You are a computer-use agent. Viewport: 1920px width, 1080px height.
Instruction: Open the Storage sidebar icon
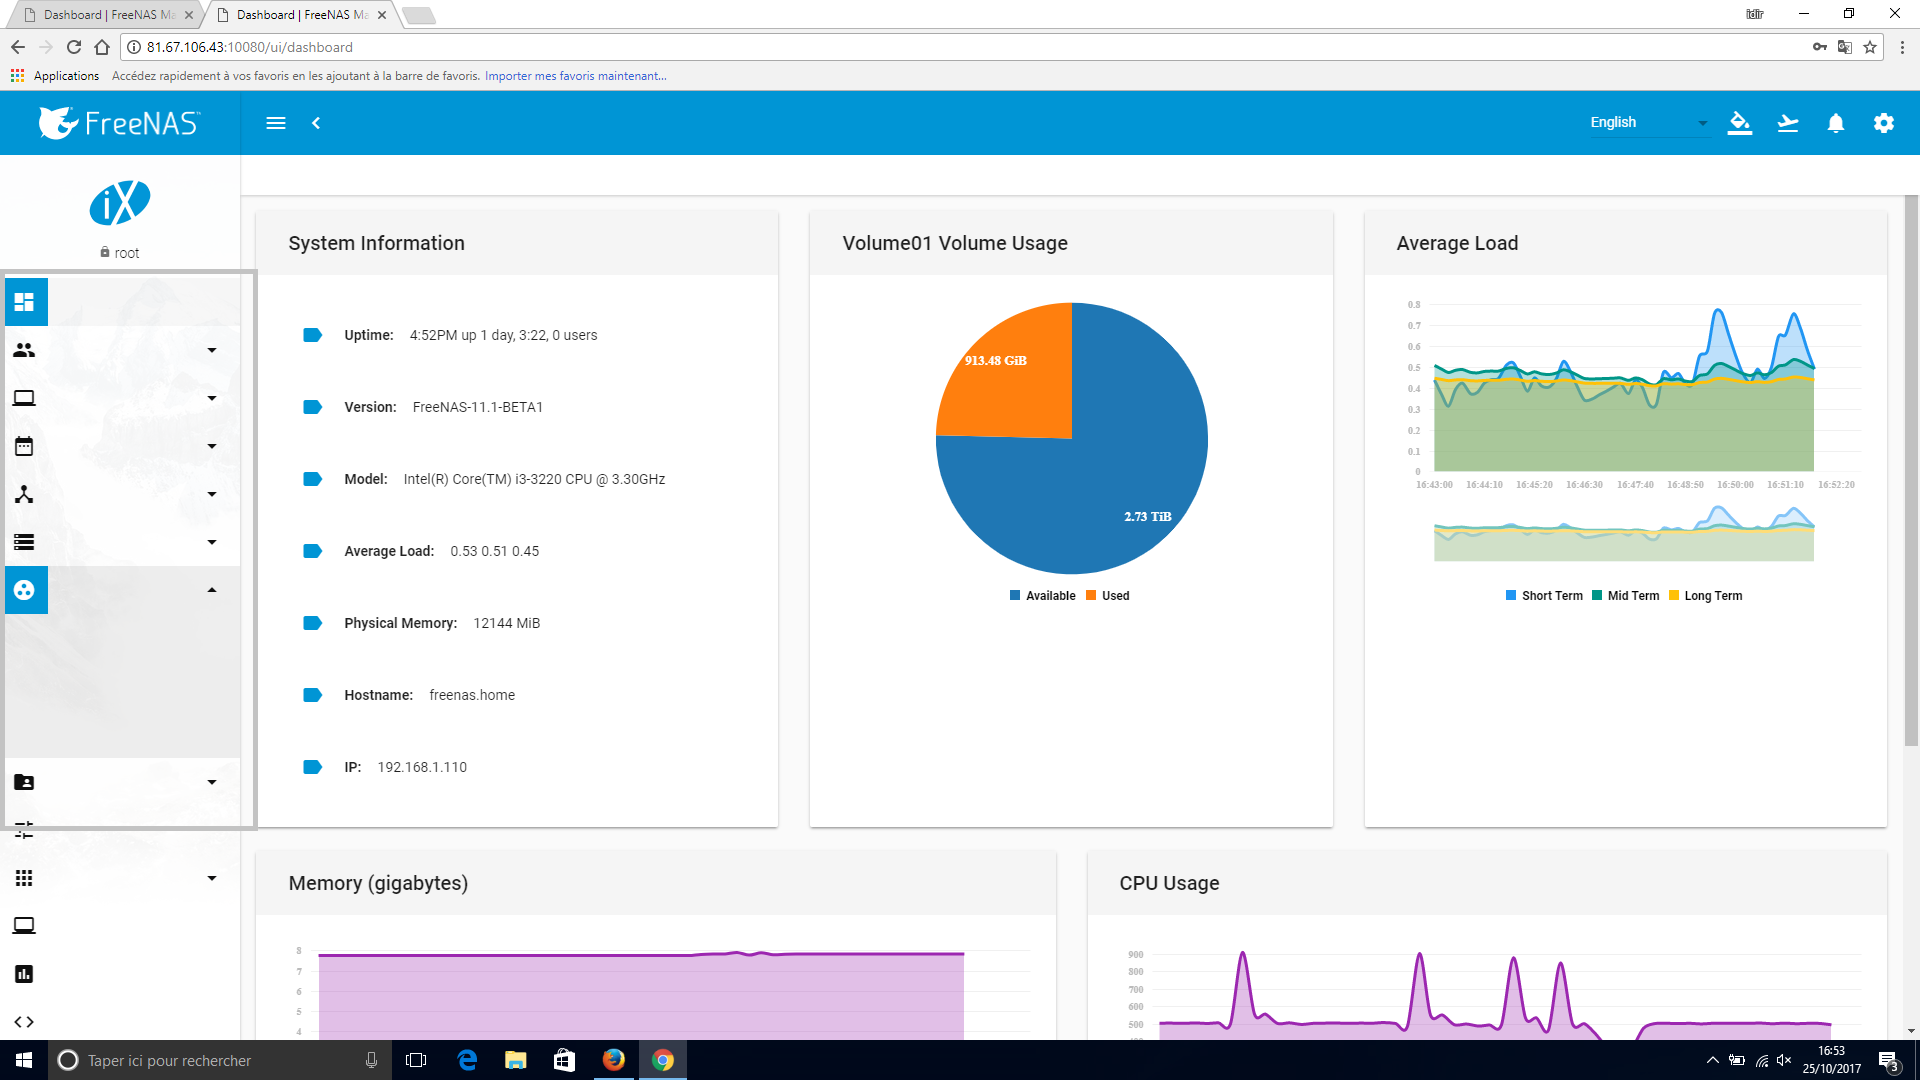[25, 542]
